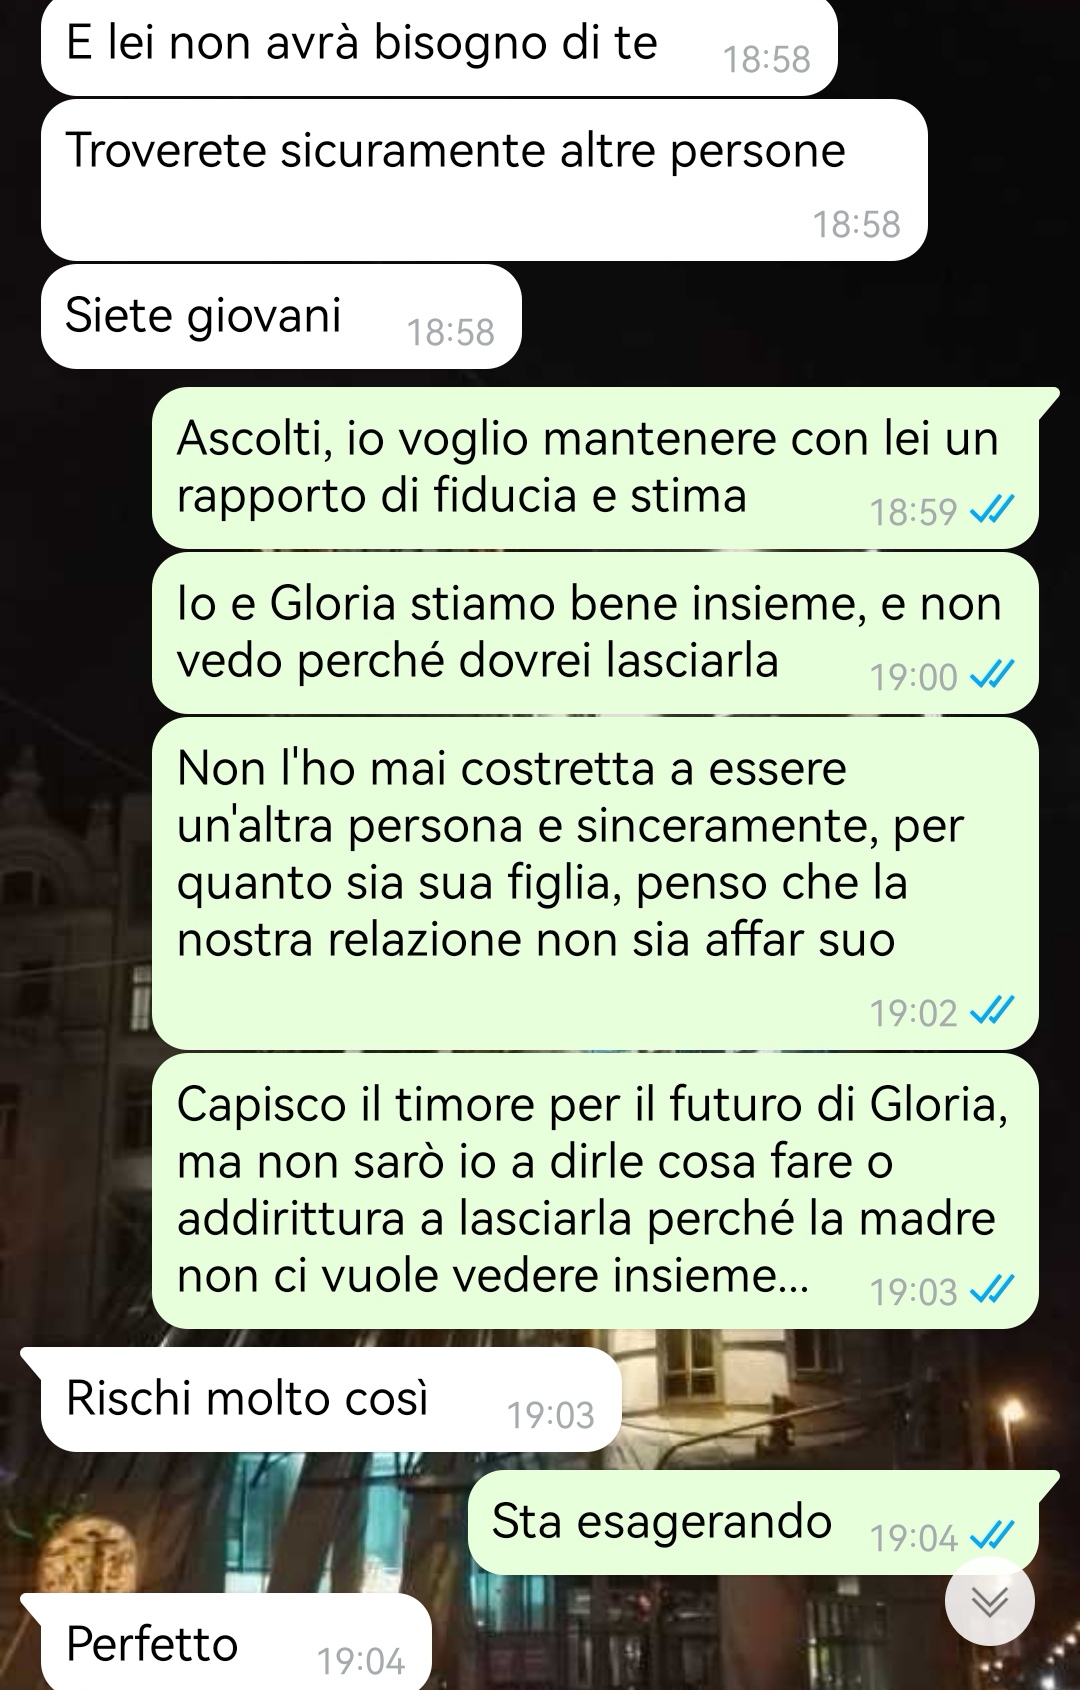Tap 'Troverete sicuramente altre persone' message
Viewport: 1080px width, 1690px height.
click(x=484, y=180)
